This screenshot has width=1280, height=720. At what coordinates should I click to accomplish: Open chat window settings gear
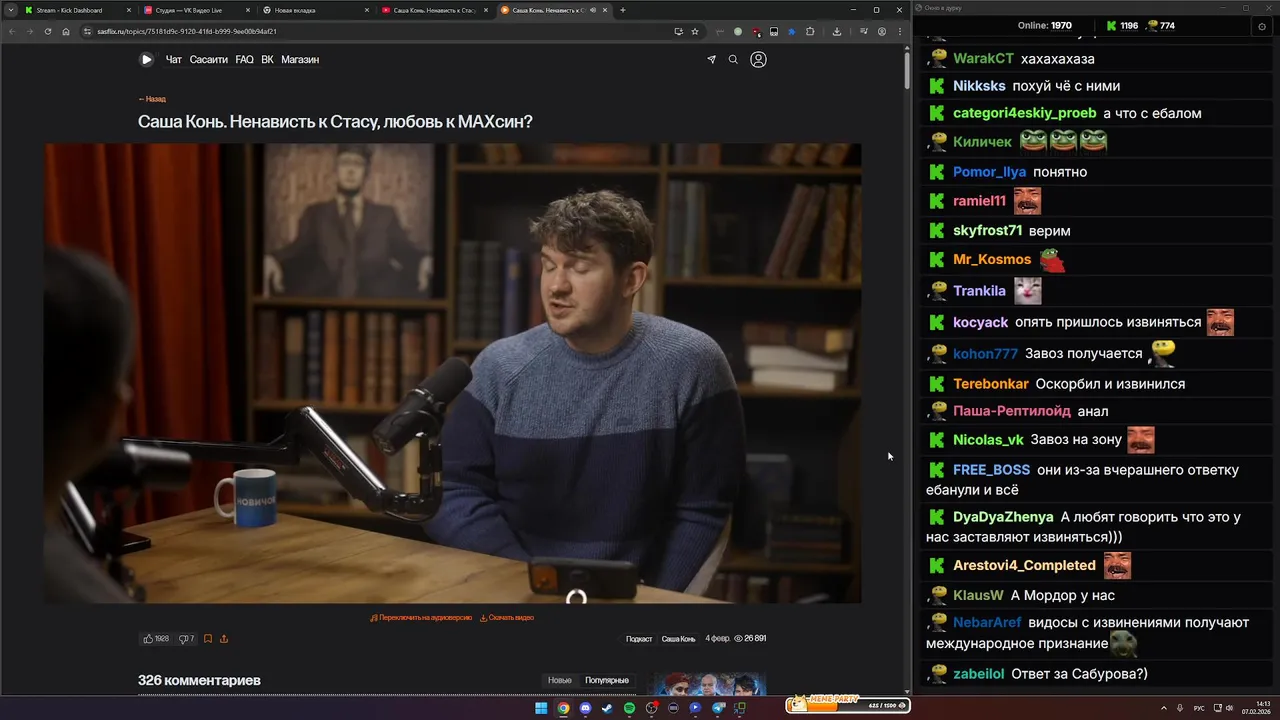click(1262, 26)
